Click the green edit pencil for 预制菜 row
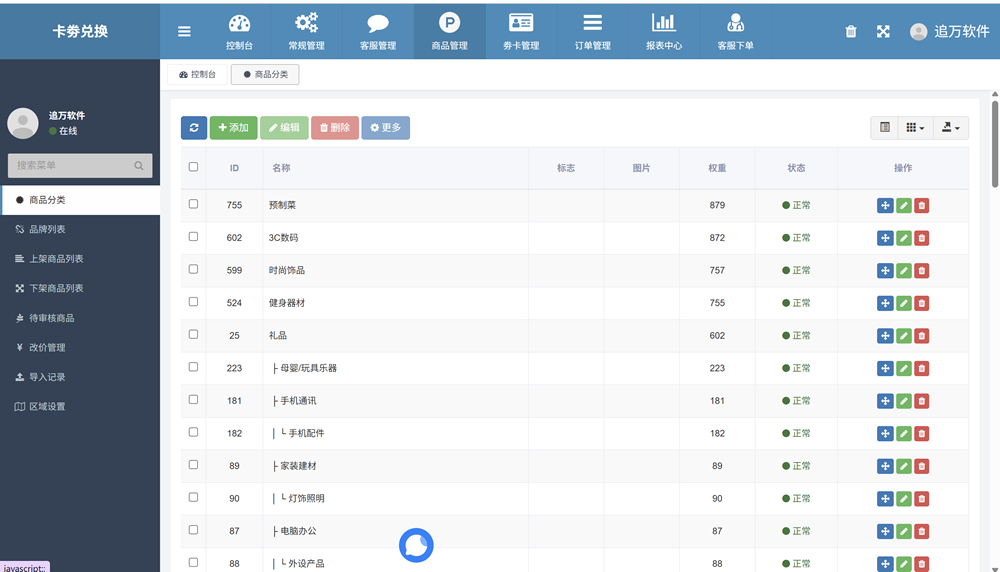1000x572 pixels. tap(904, 206)
